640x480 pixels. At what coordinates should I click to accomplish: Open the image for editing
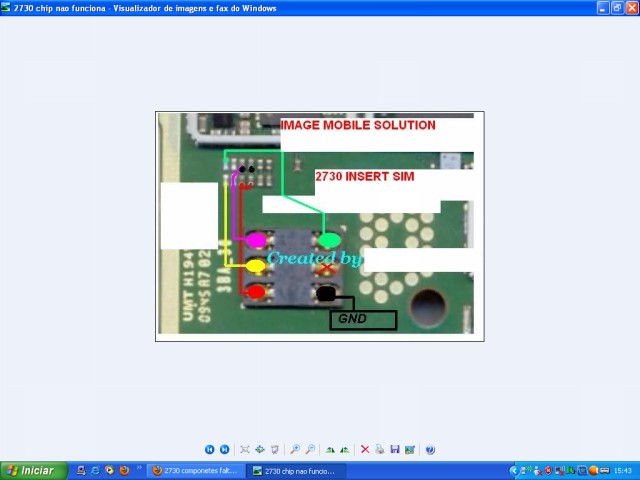coord(410,449)
